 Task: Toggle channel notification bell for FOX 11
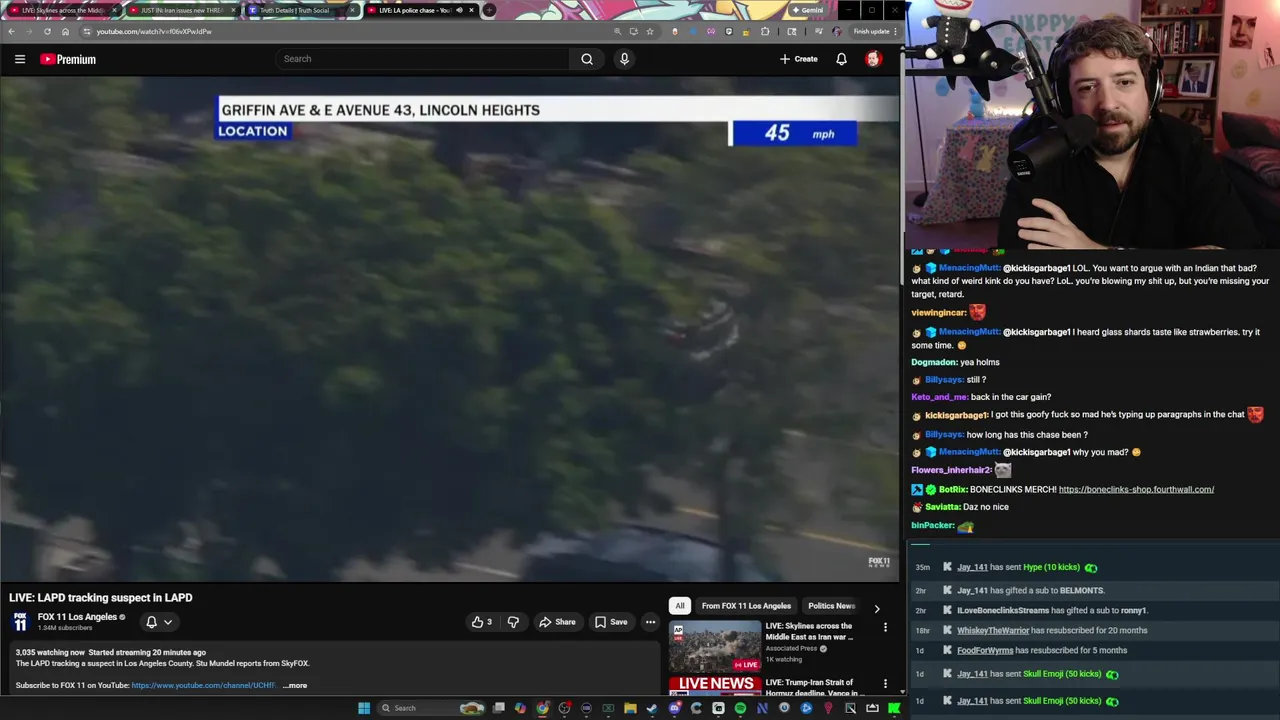tap(151, 622)
